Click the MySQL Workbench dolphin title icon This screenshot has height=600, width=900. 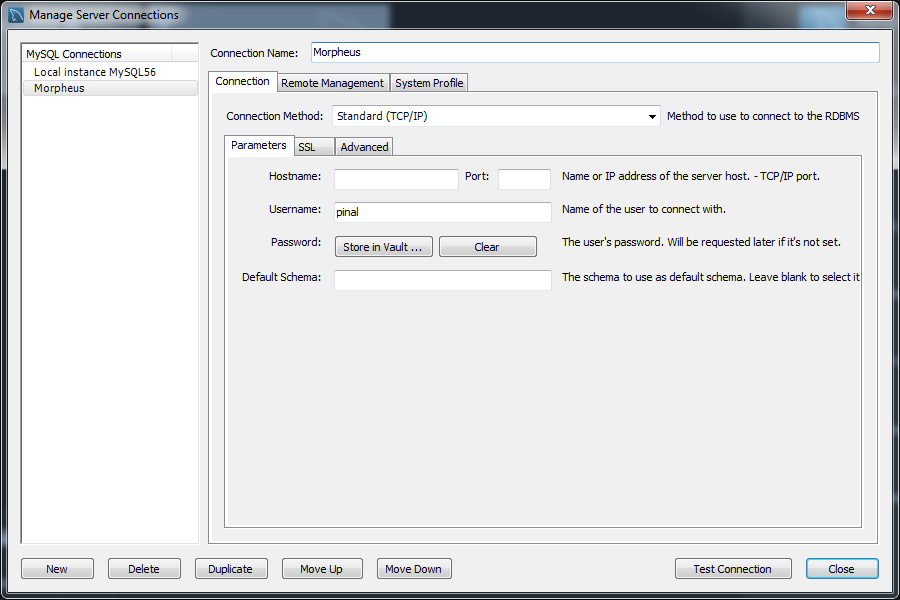pos(16,15)
